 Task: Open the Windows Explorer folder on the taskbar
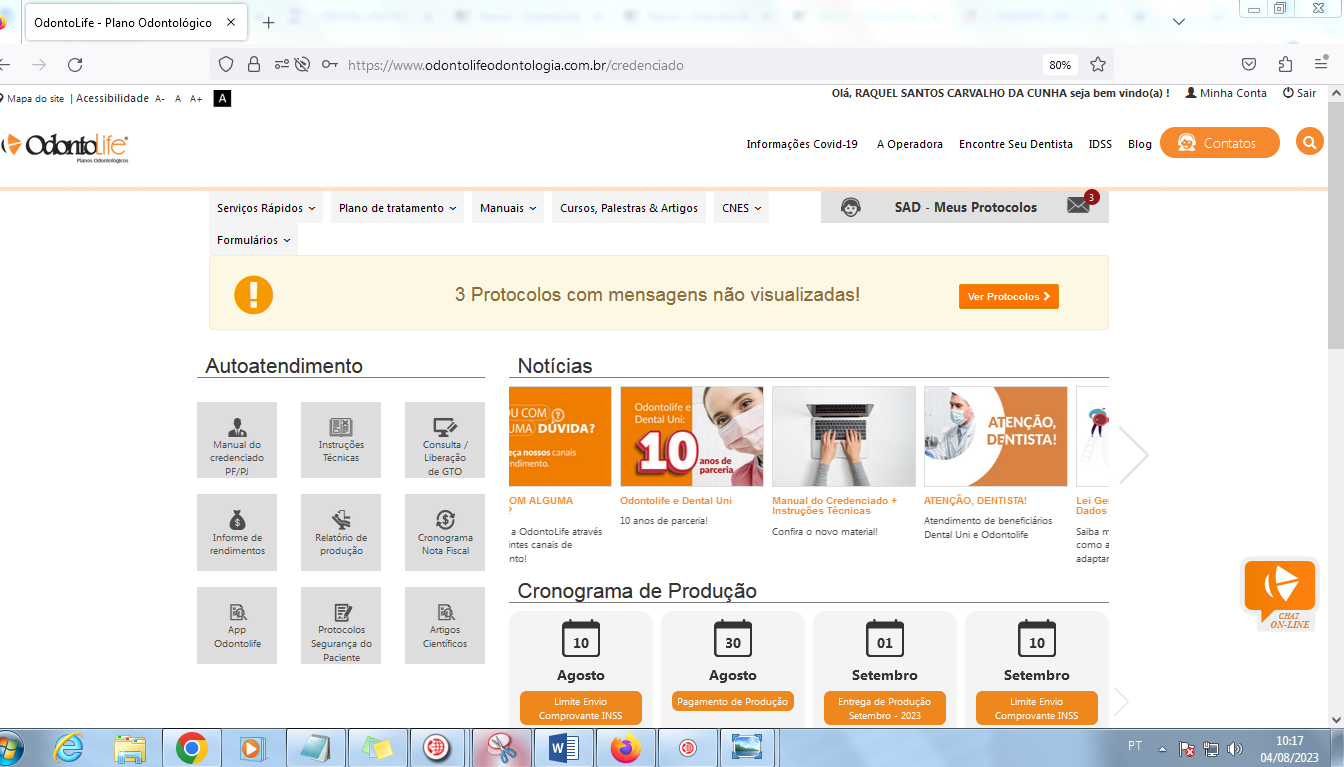(130, 748)
